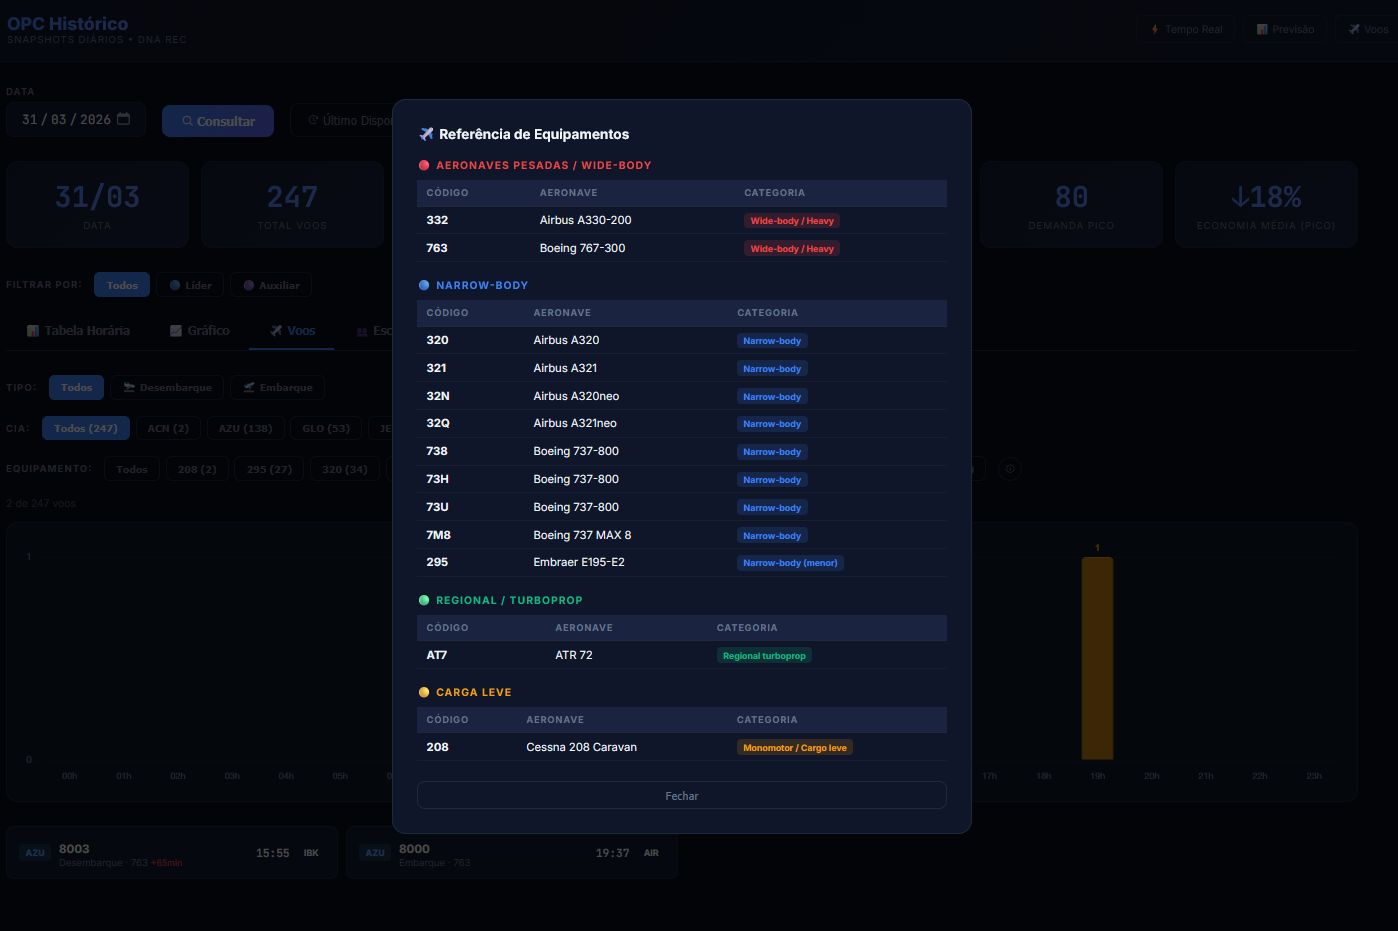Filter by Auxiliar
The image size is (1398, 931).
tap(271, 285)
